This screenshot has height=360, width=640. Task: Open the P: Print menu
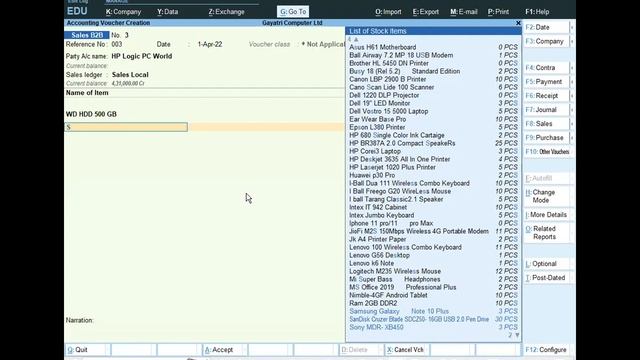[498, 12]
